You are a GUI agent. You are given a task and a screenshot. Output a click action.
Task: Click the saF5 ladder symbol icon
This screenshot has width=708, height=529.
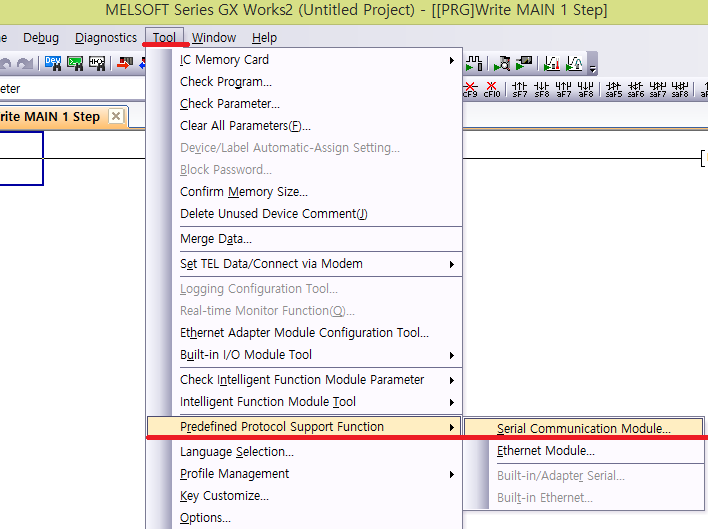click(614, 89)
